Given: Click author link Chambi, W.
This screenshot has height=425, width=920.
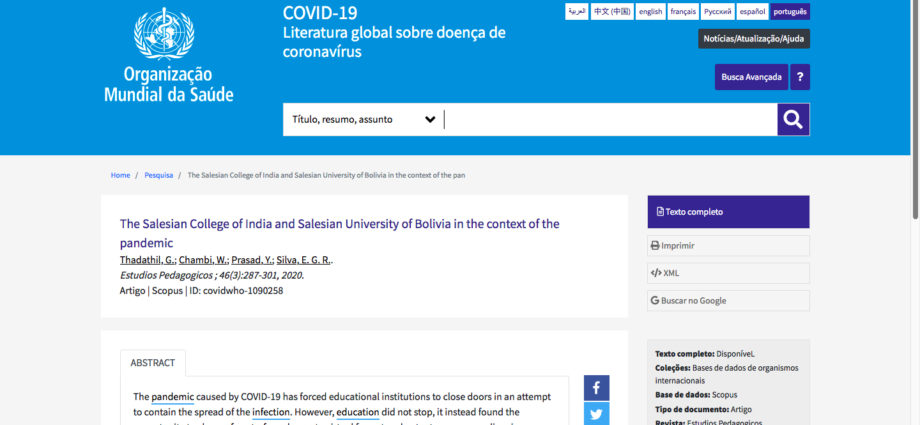Looking at the screenshot, I should pos(203,260).
